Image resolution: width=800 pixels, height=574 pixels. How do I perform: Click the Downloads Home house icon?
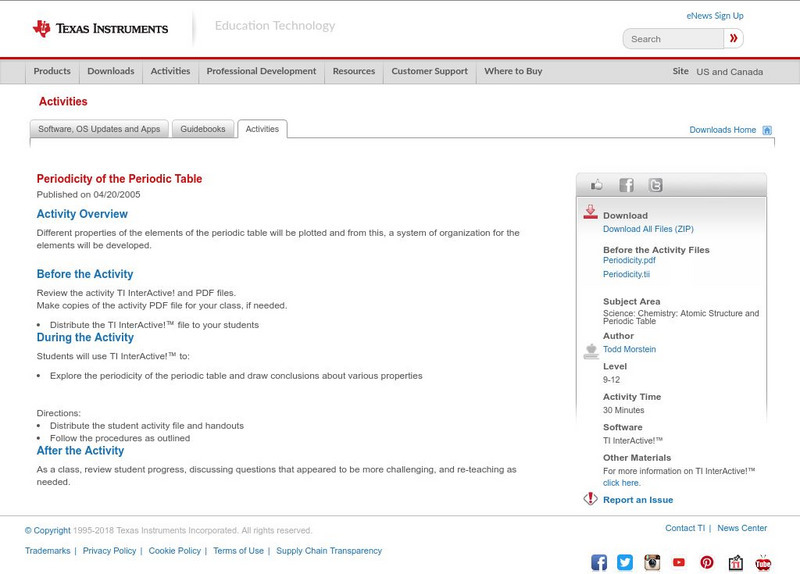click(x=767, y=130)
